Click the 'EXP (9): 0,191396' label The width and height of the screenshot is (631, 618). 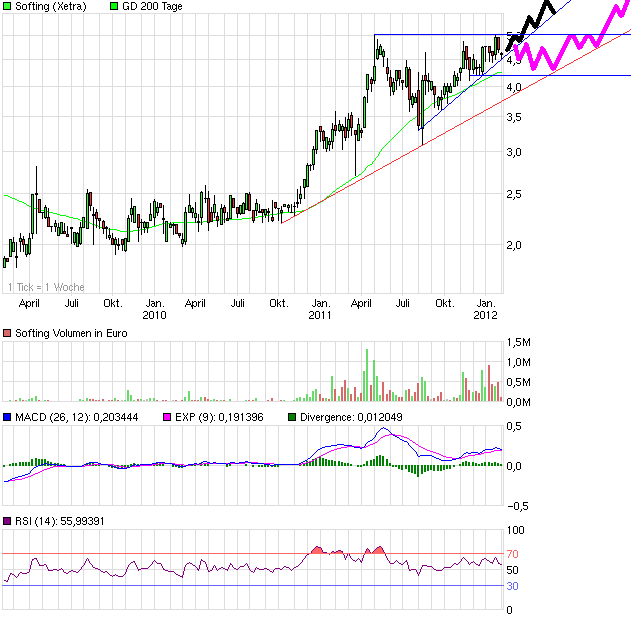tap(219, 417)
